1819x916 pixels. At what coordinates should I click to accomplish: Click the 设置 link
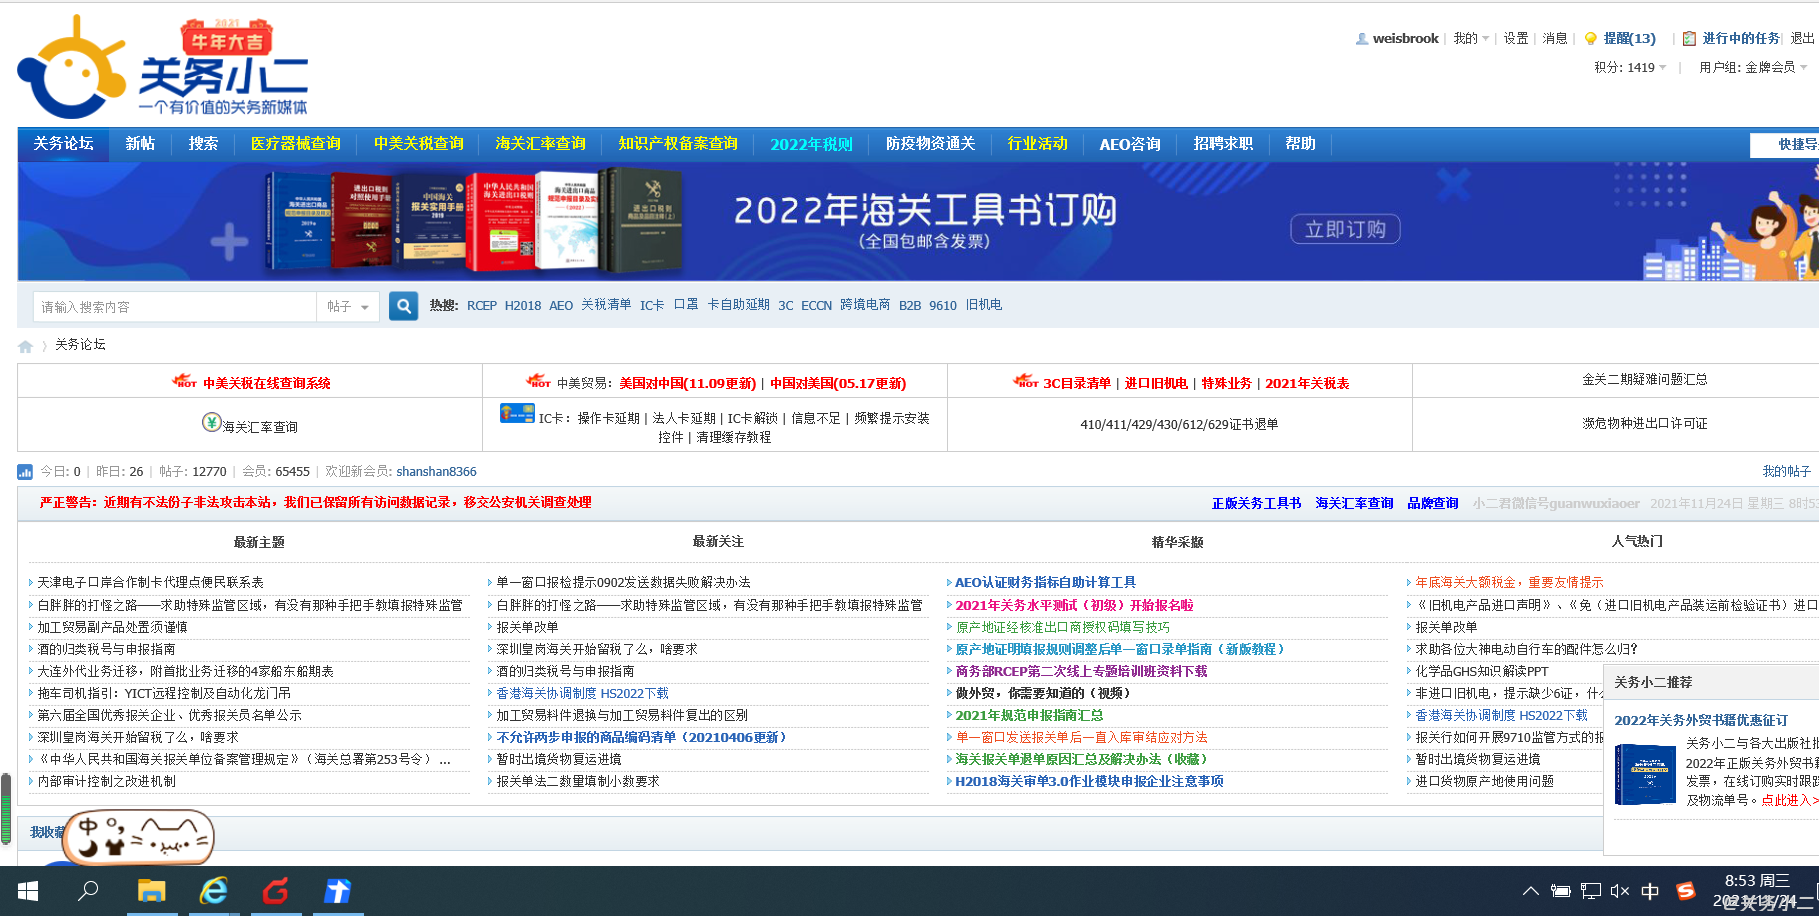[1516, 39]
